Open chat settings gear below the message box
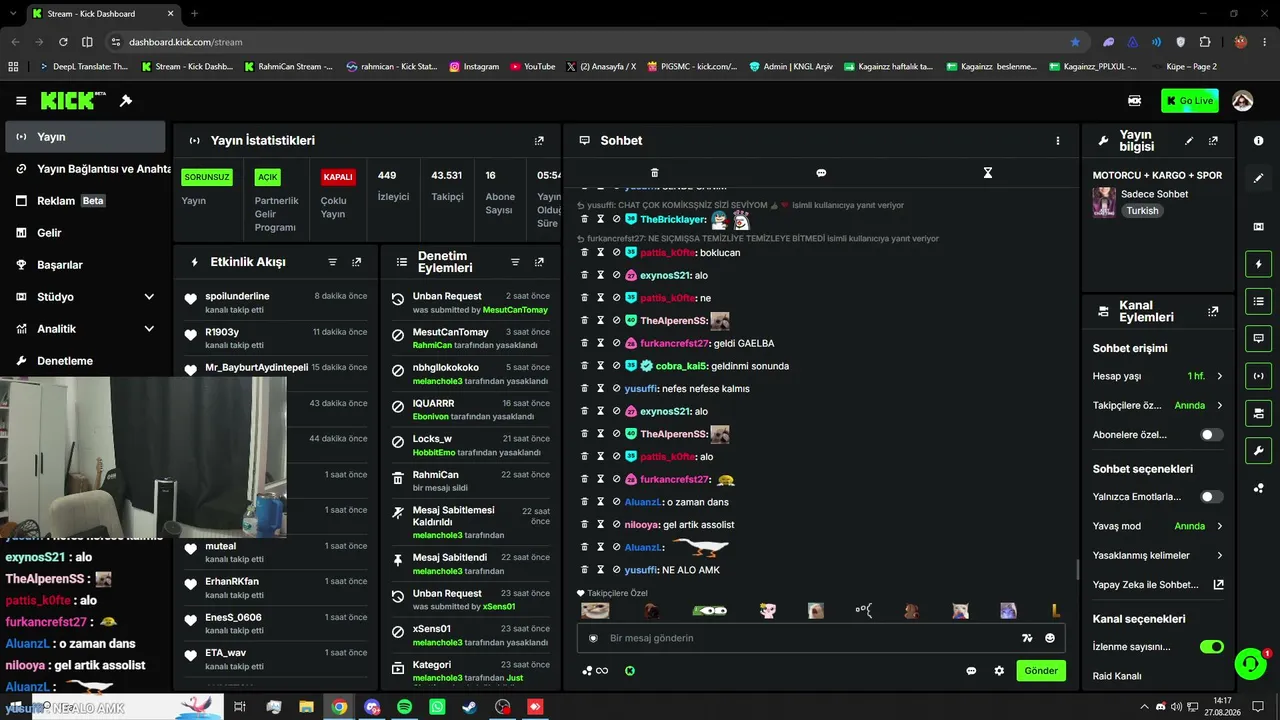Viewport: 1280px width, 720px height. pyautogui.click(x=999, y=671)
